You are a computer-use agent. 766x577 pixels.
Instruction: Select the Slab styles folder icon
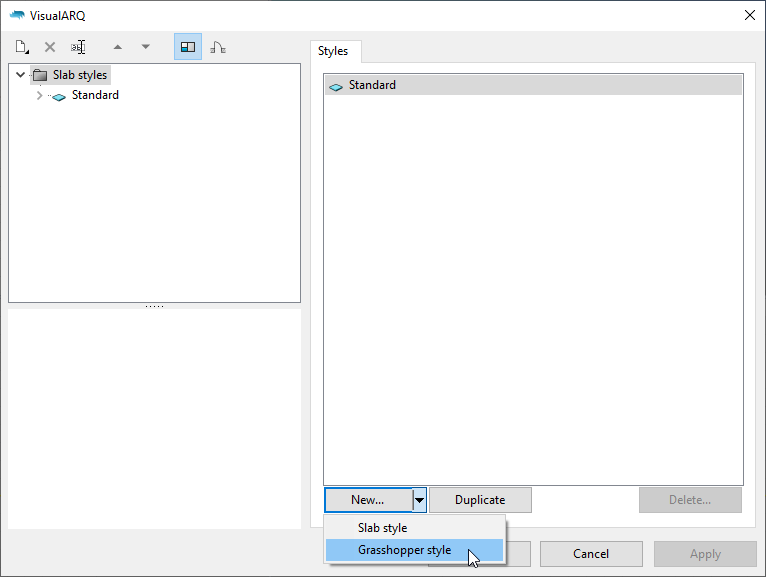pyautogui.click(x=40, y=75)
